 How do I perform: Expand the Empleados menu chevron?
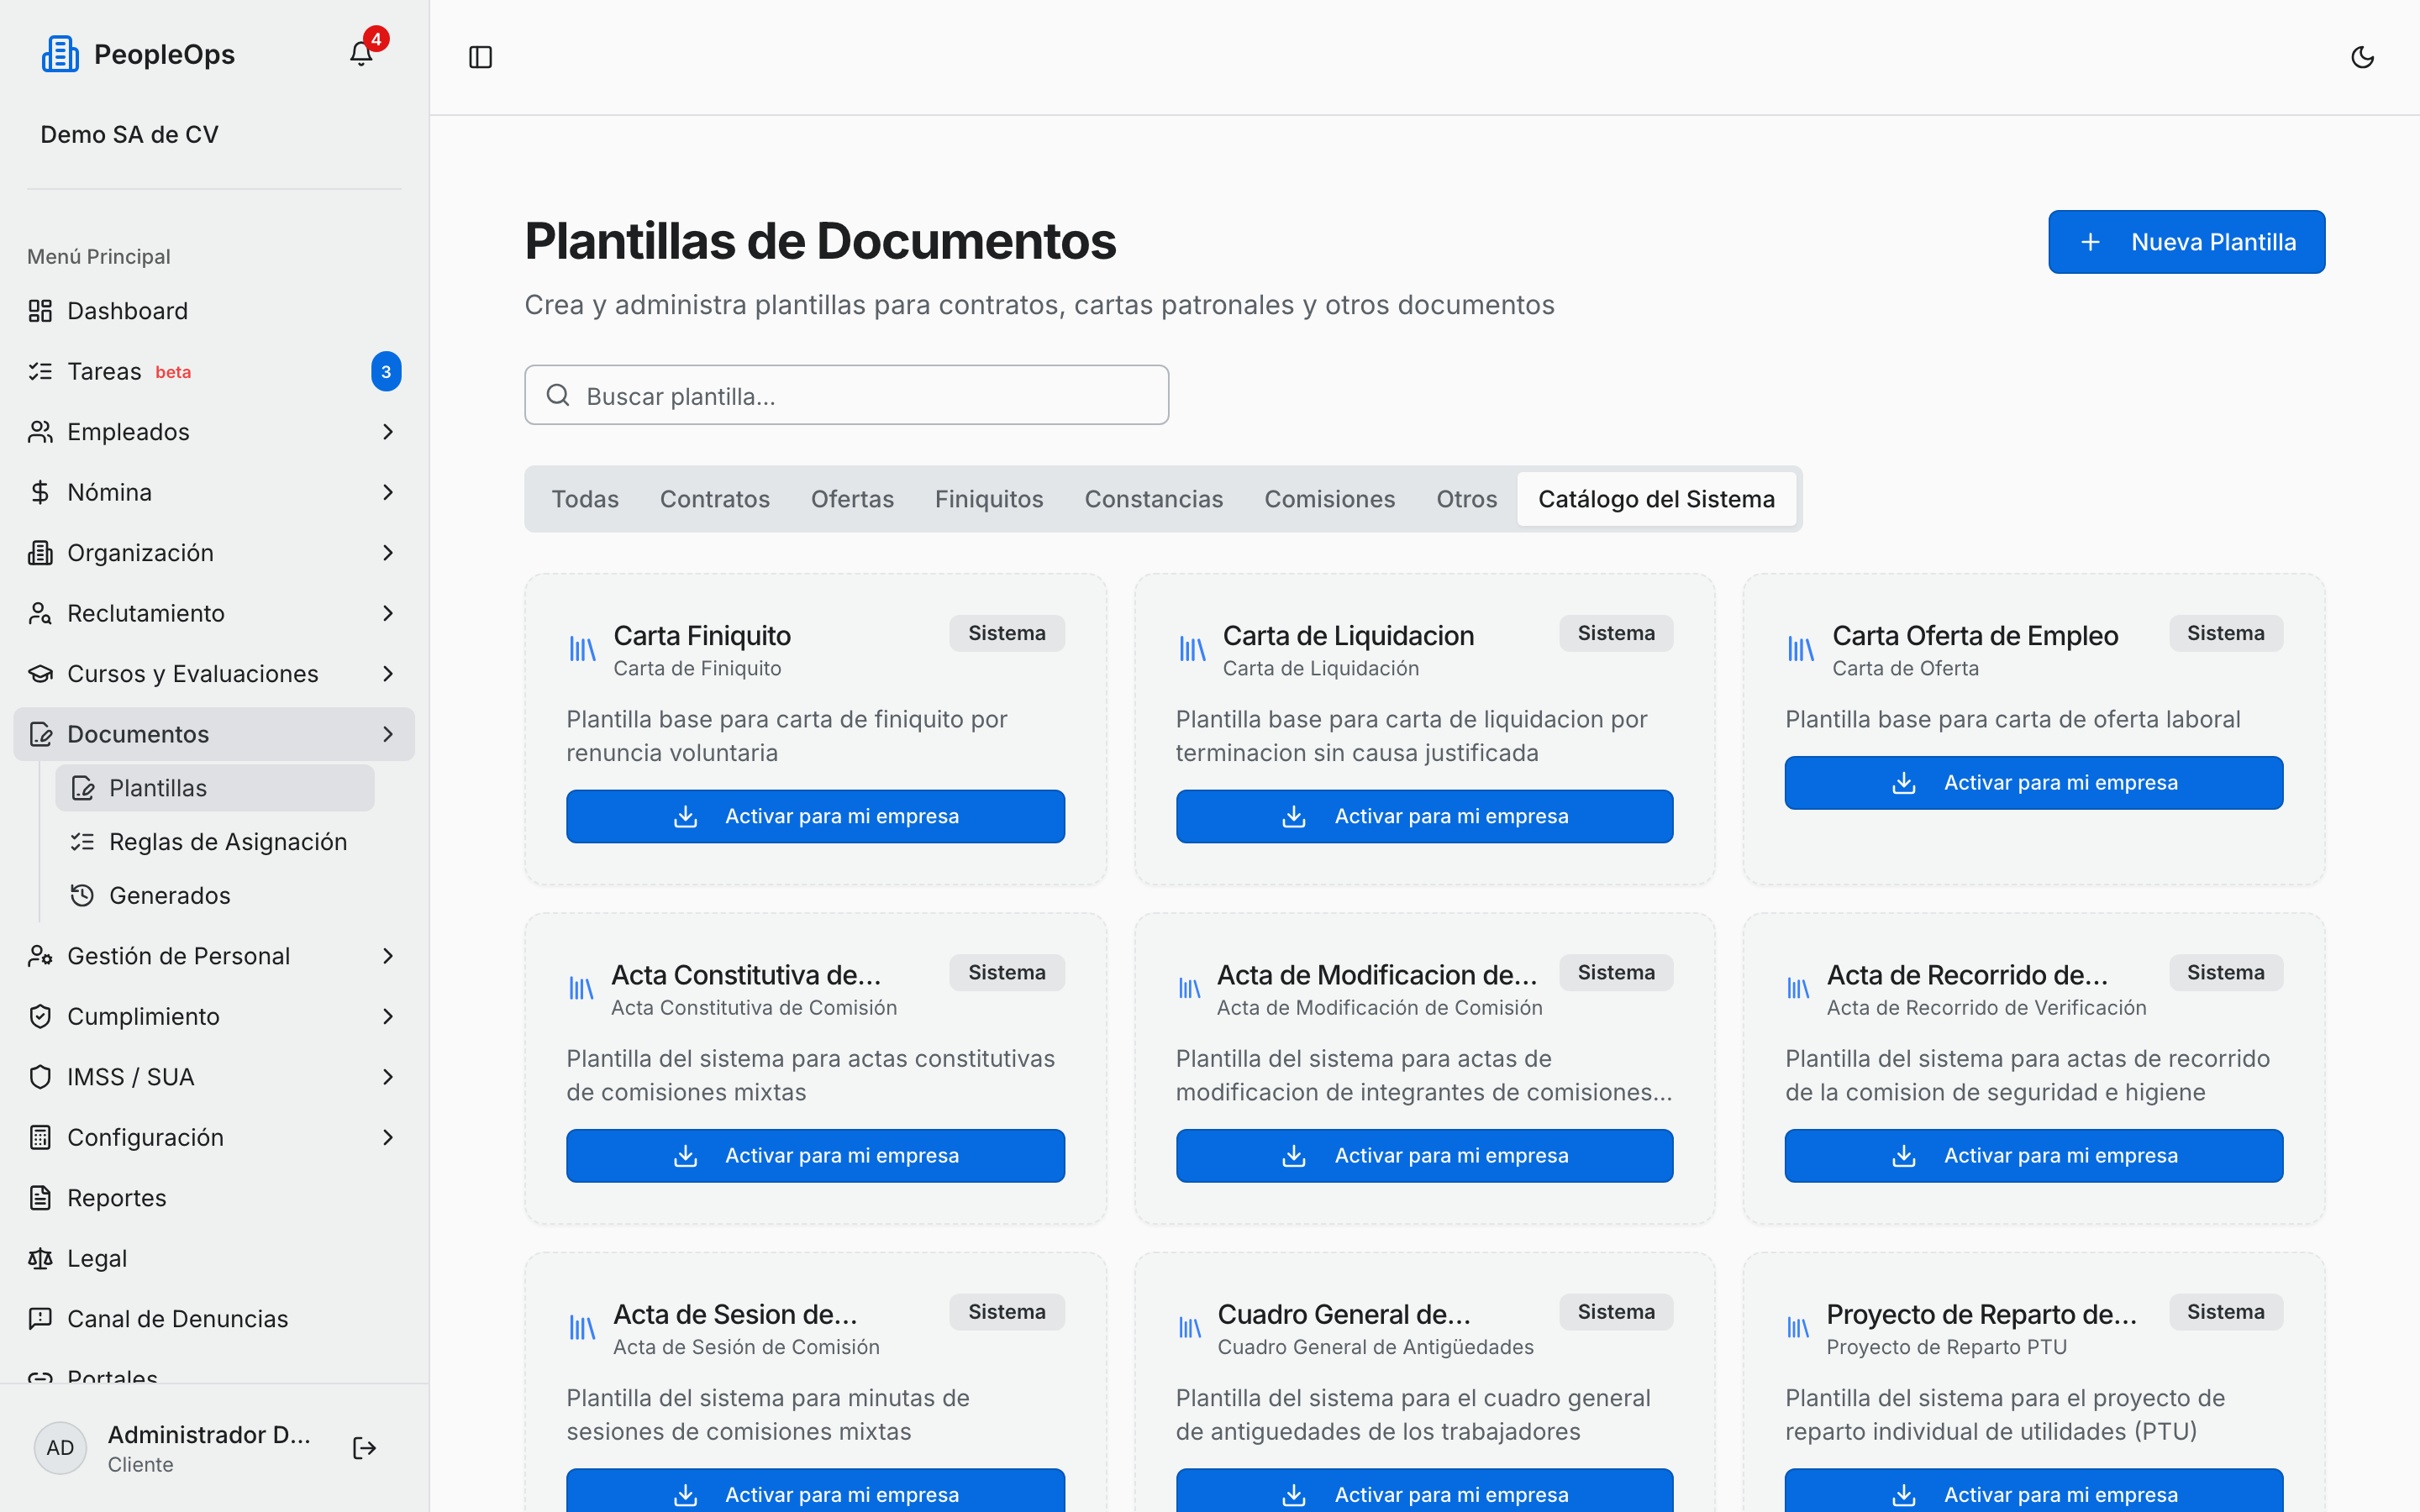pyautogui.click(x=388, y=432)
